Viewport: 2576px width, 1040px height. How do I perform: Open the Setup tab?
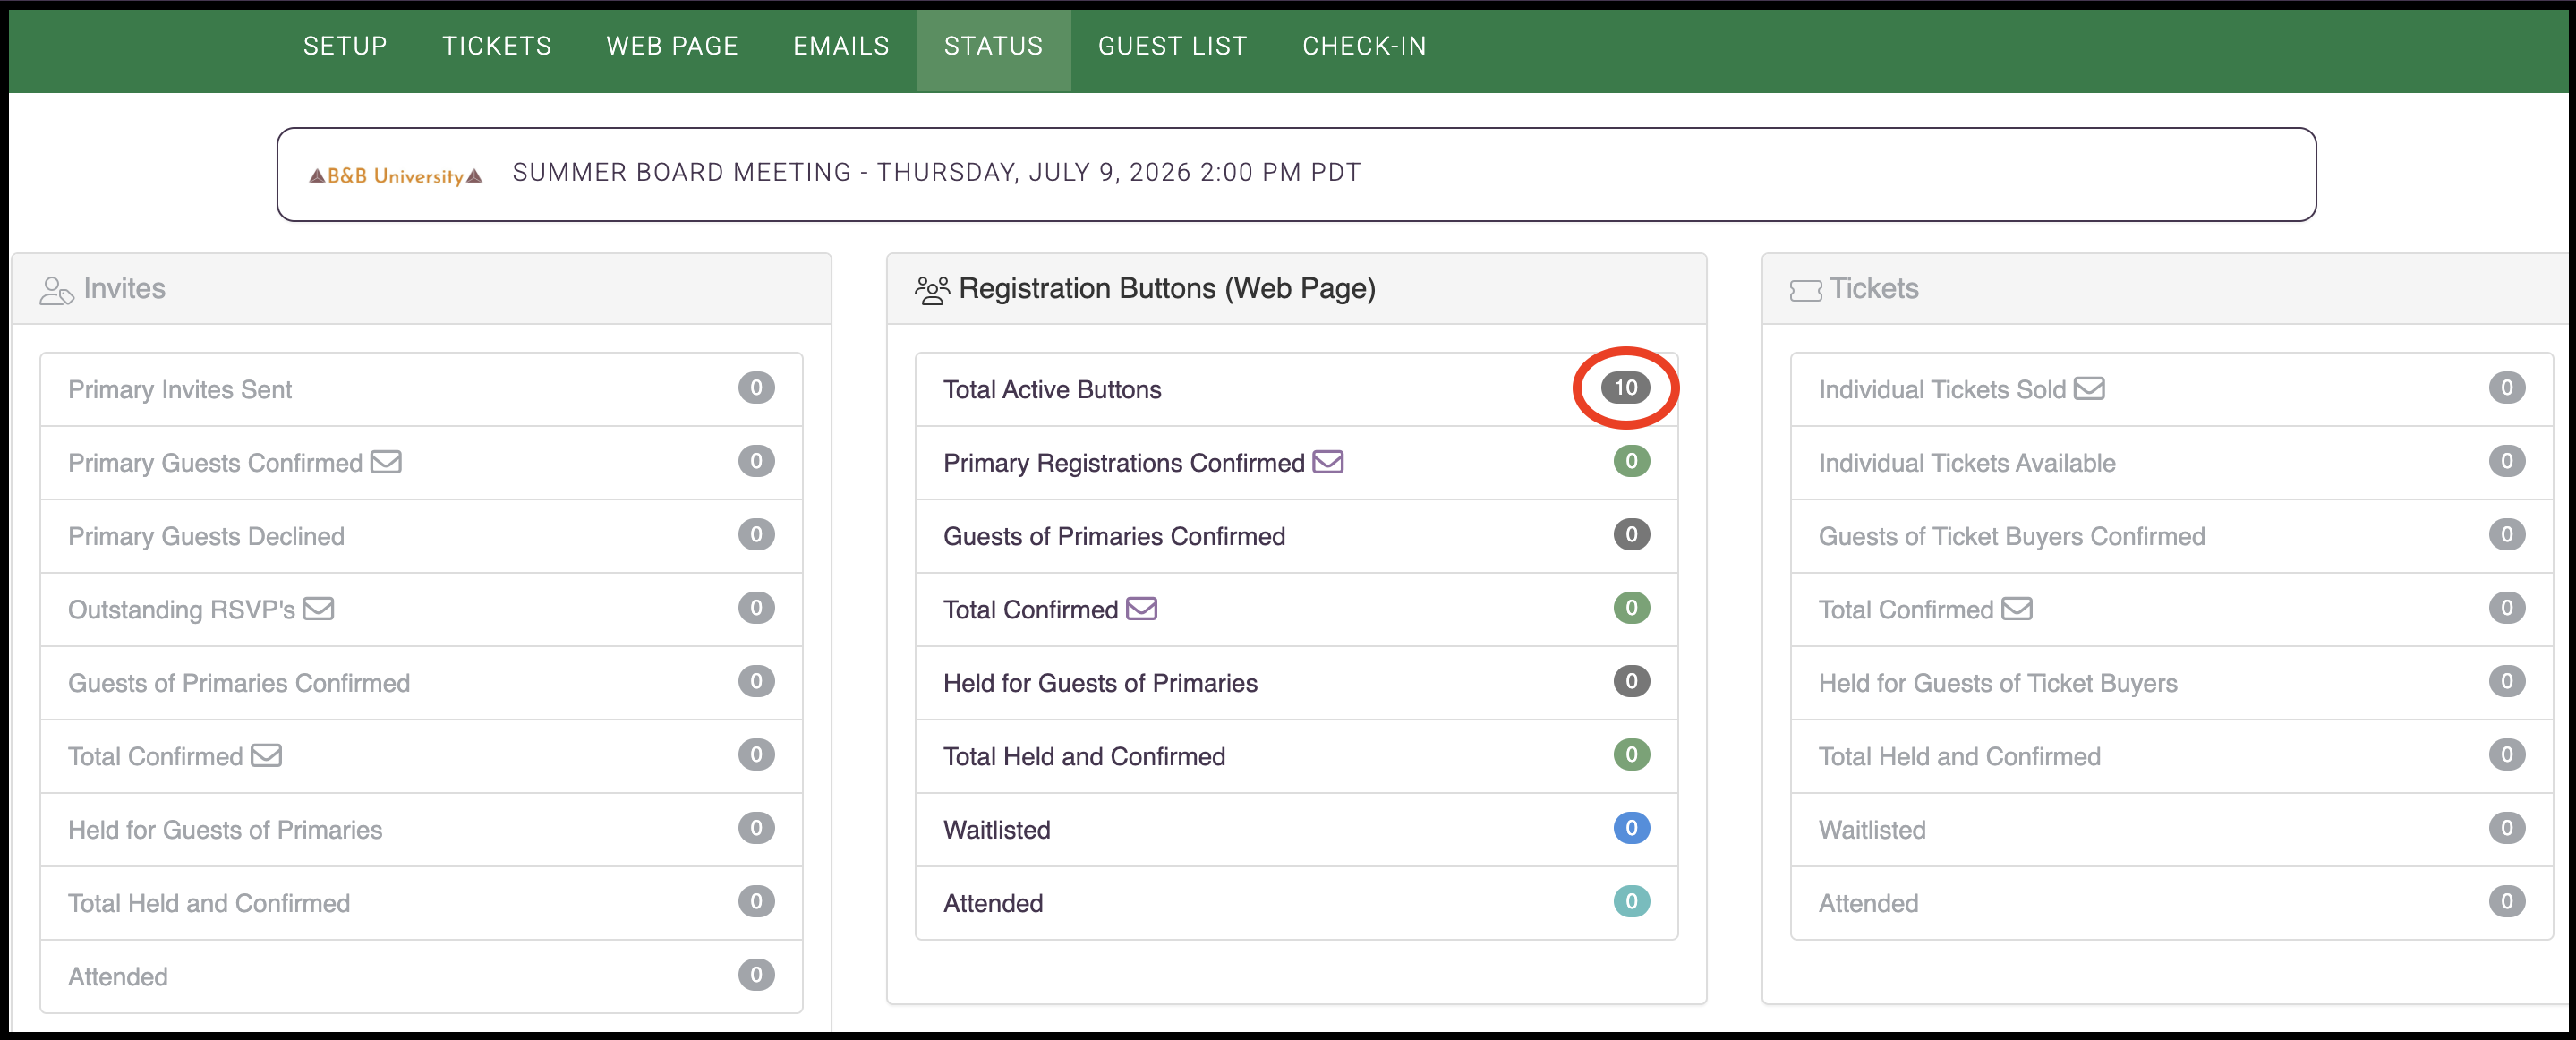tap(345, 46)
